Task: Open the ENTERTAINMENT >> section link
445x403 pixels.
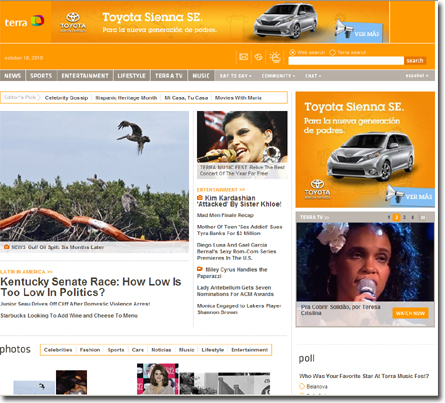Action: 221,190
